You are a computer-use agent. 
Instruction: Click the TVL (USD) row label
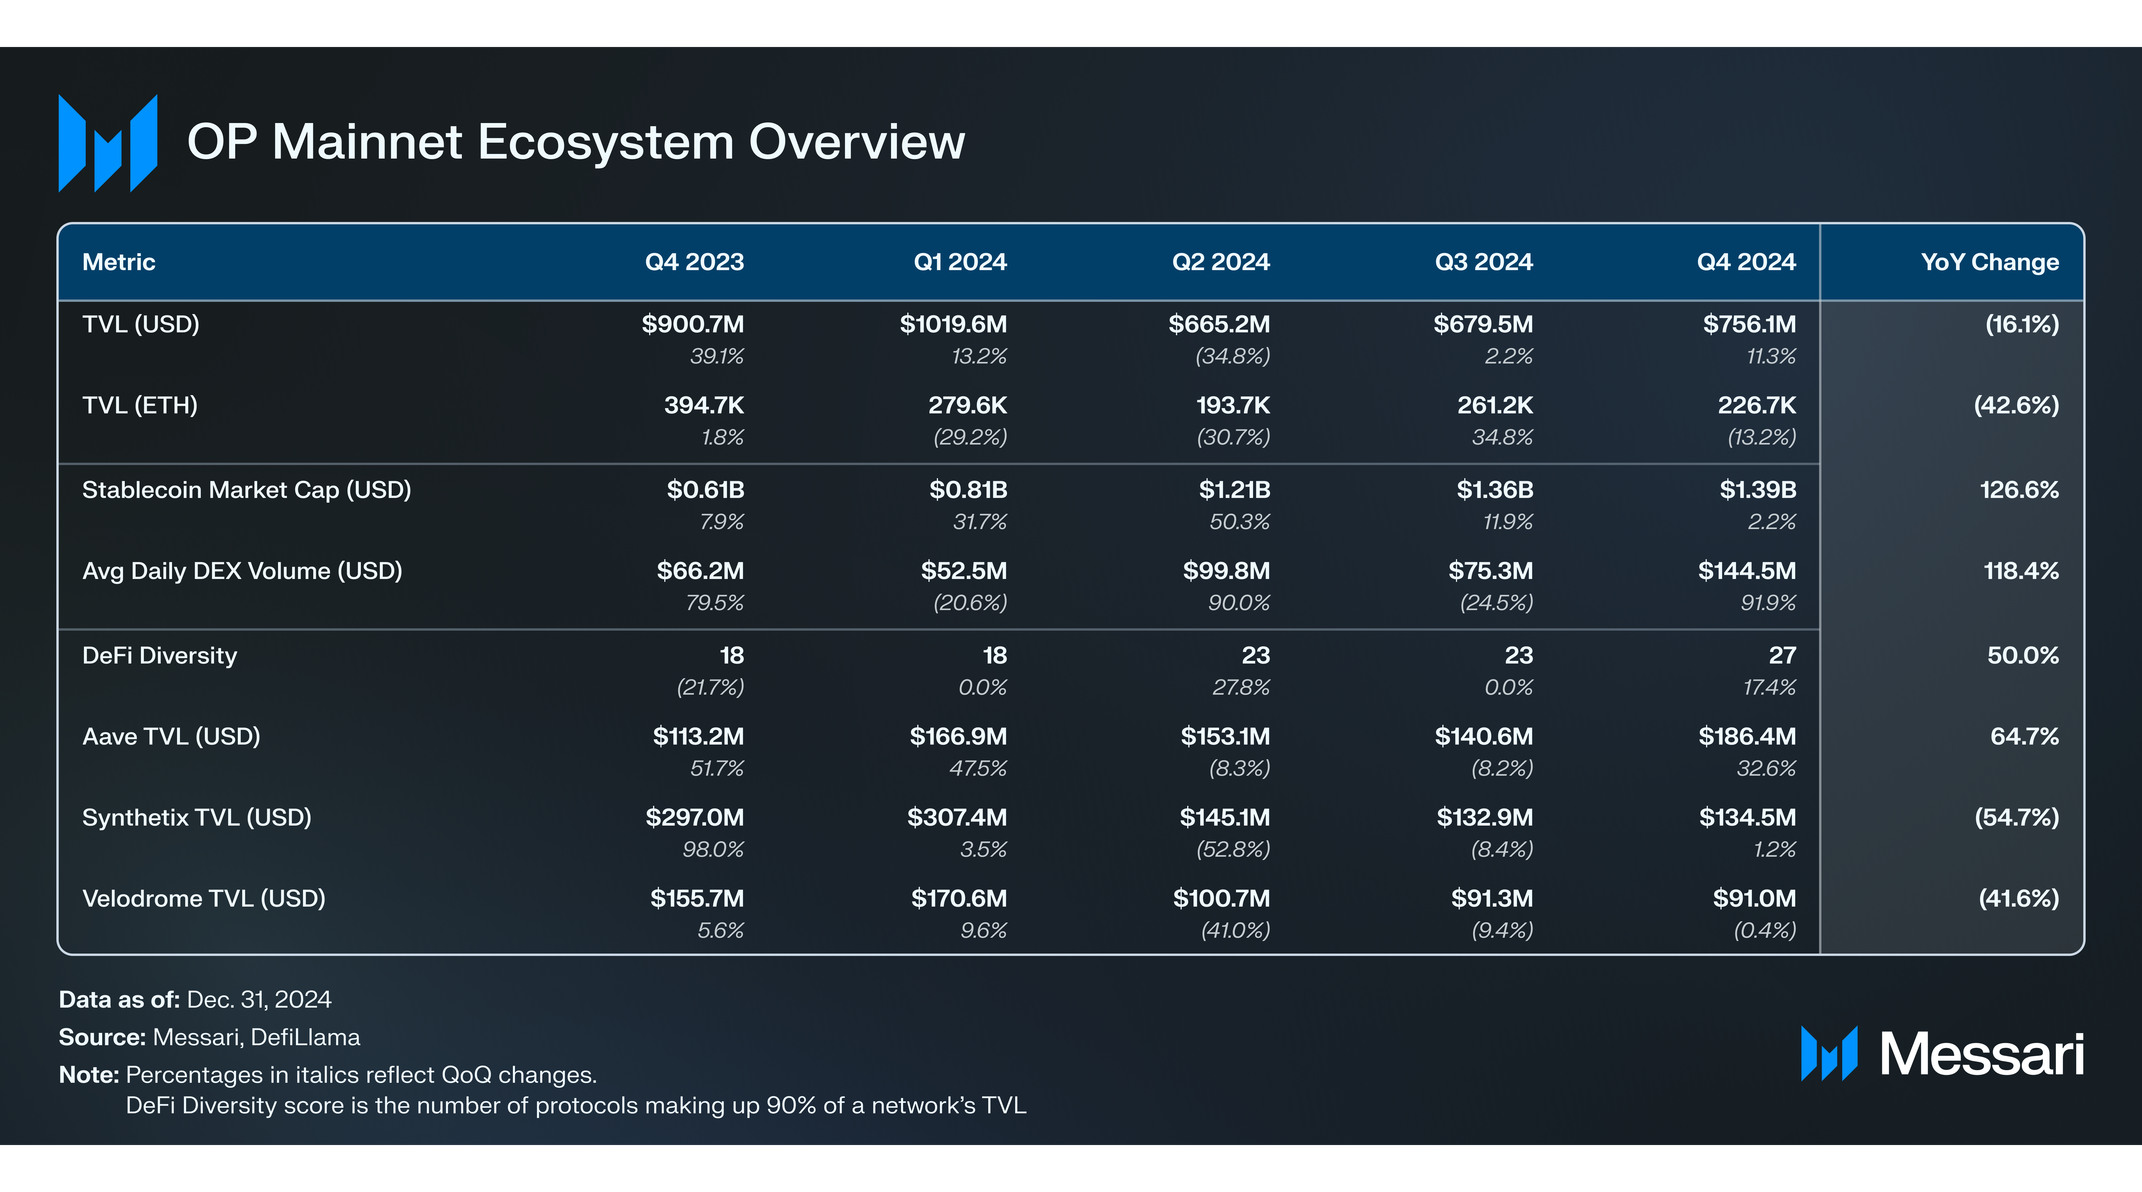coord(141,324)
